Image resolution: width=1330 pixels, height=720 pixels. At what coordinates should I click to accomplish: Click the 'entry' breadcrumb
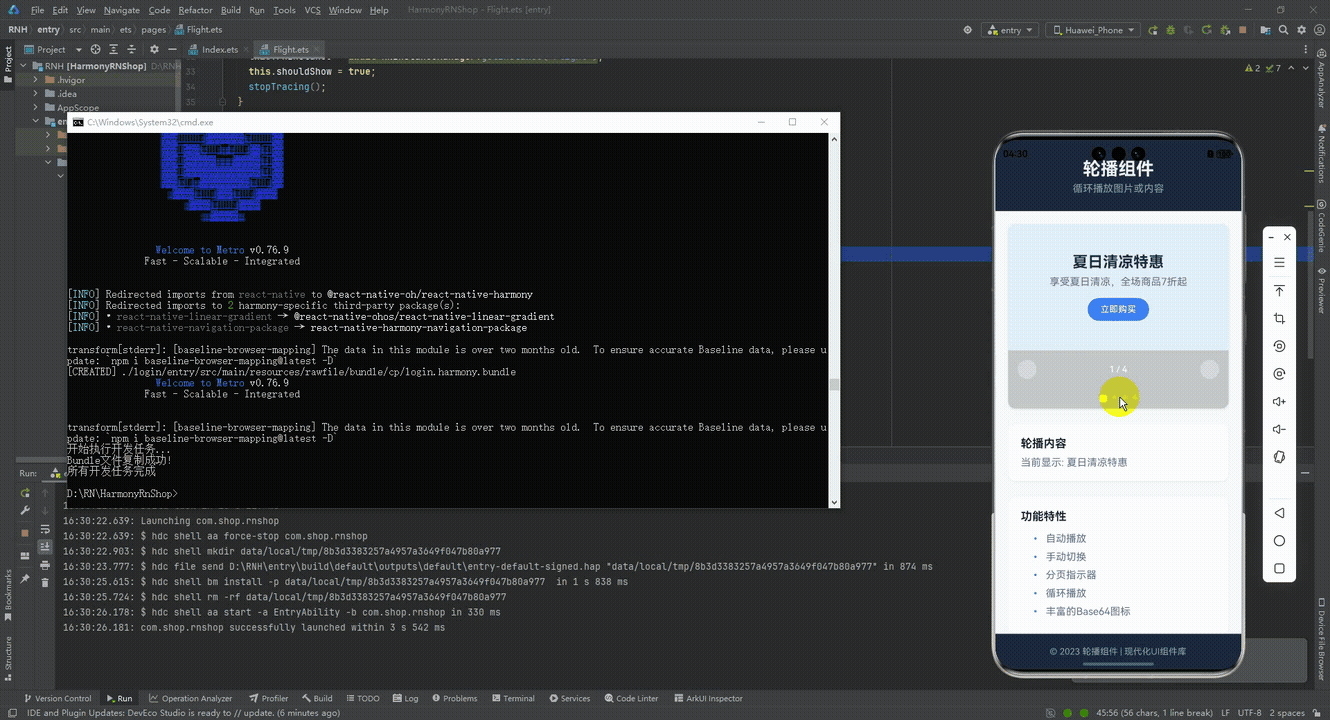(48, 30)
